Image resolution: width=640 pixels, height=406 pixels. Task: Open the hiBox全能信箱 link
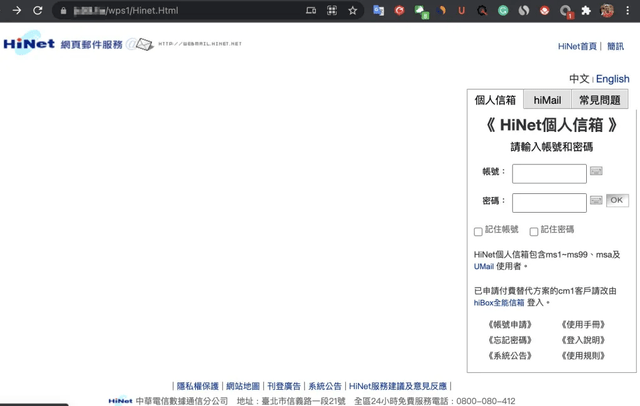click(x=499, y=303)
